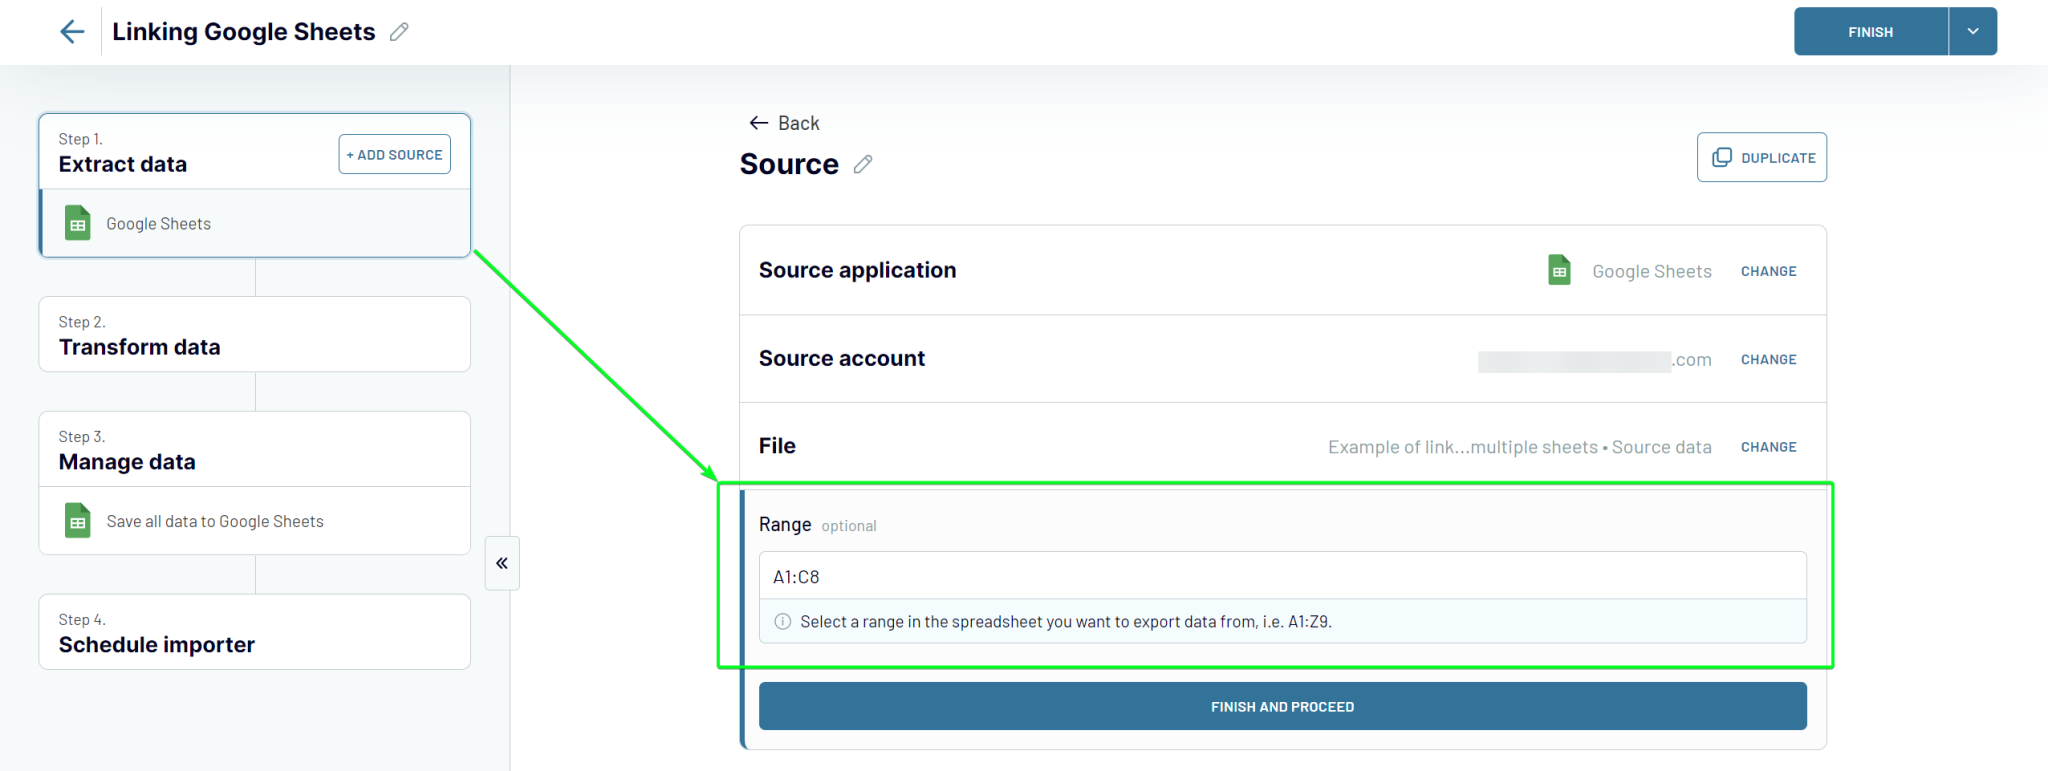This screenshot has width=2048, height=771.
Task: Select the Google Sheets source in Step 1
Action: coord(255,224)
